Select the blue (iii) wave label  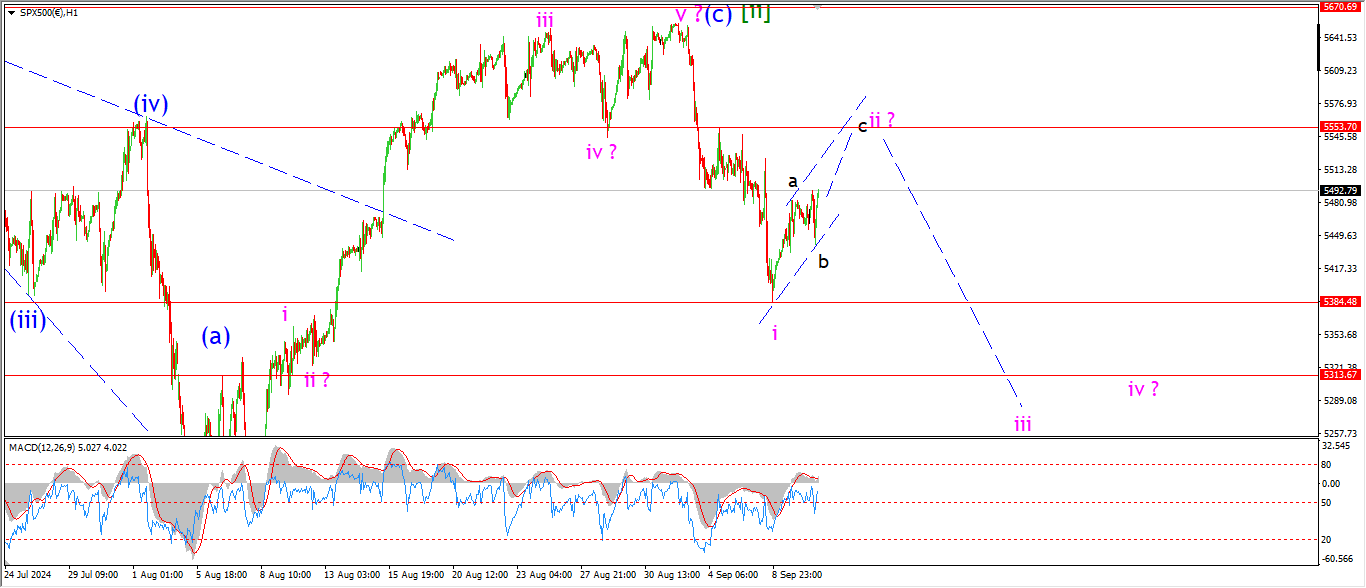tap(27, 321)
